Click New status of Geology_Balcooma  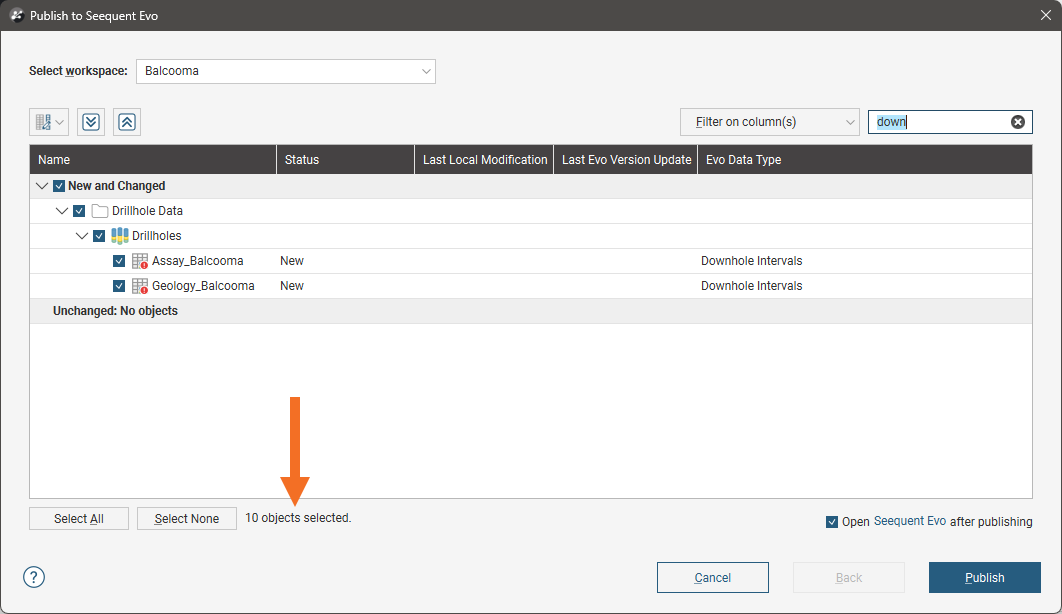292,286
